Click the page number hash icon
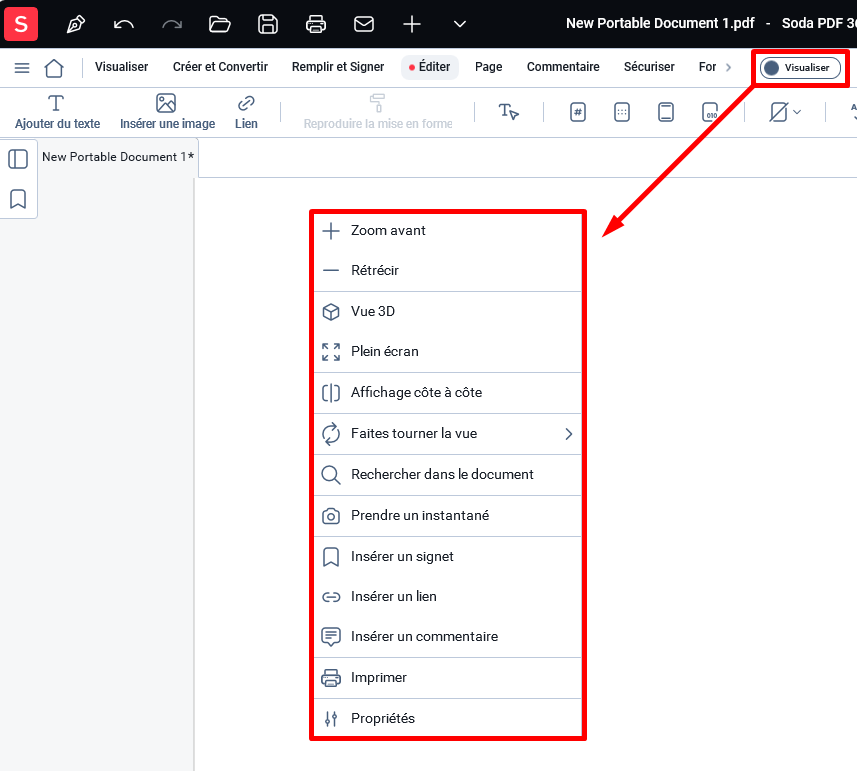This screenshot has height=771, width=857. pyautogui.click(x=578, y=112)
